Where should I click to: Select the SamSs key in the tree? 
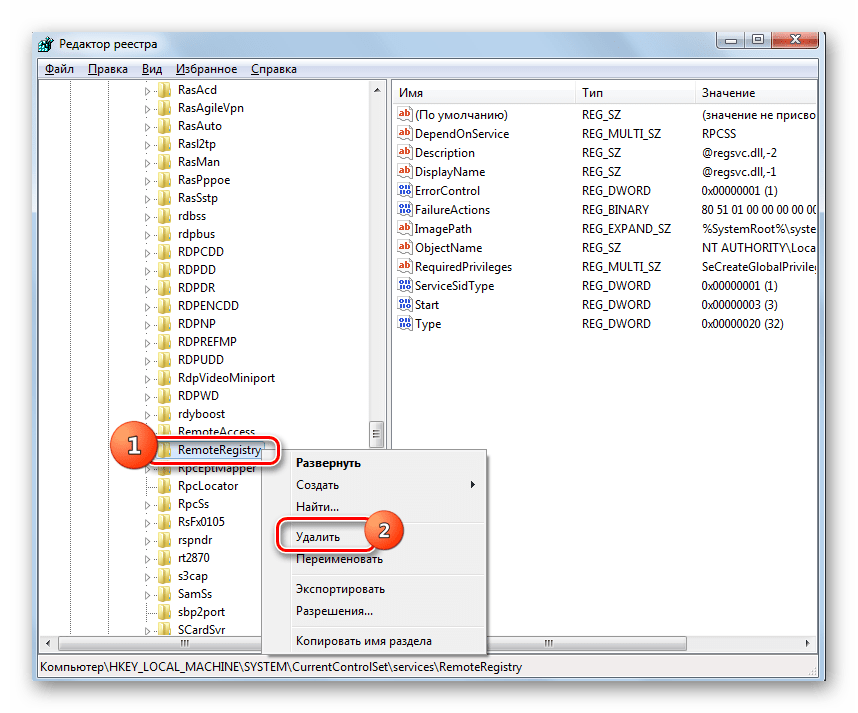pyautogui.click(x=197, y=594)
